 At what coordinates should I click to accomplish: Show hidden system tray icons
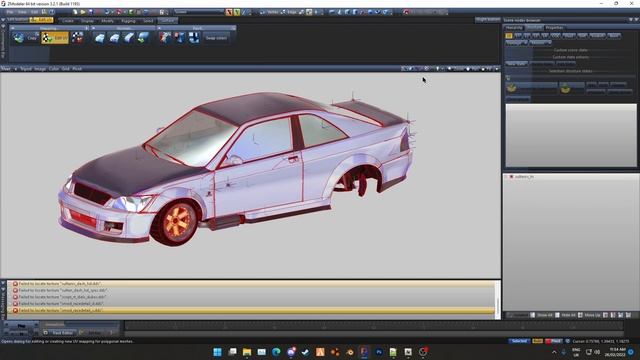(554, 352)
